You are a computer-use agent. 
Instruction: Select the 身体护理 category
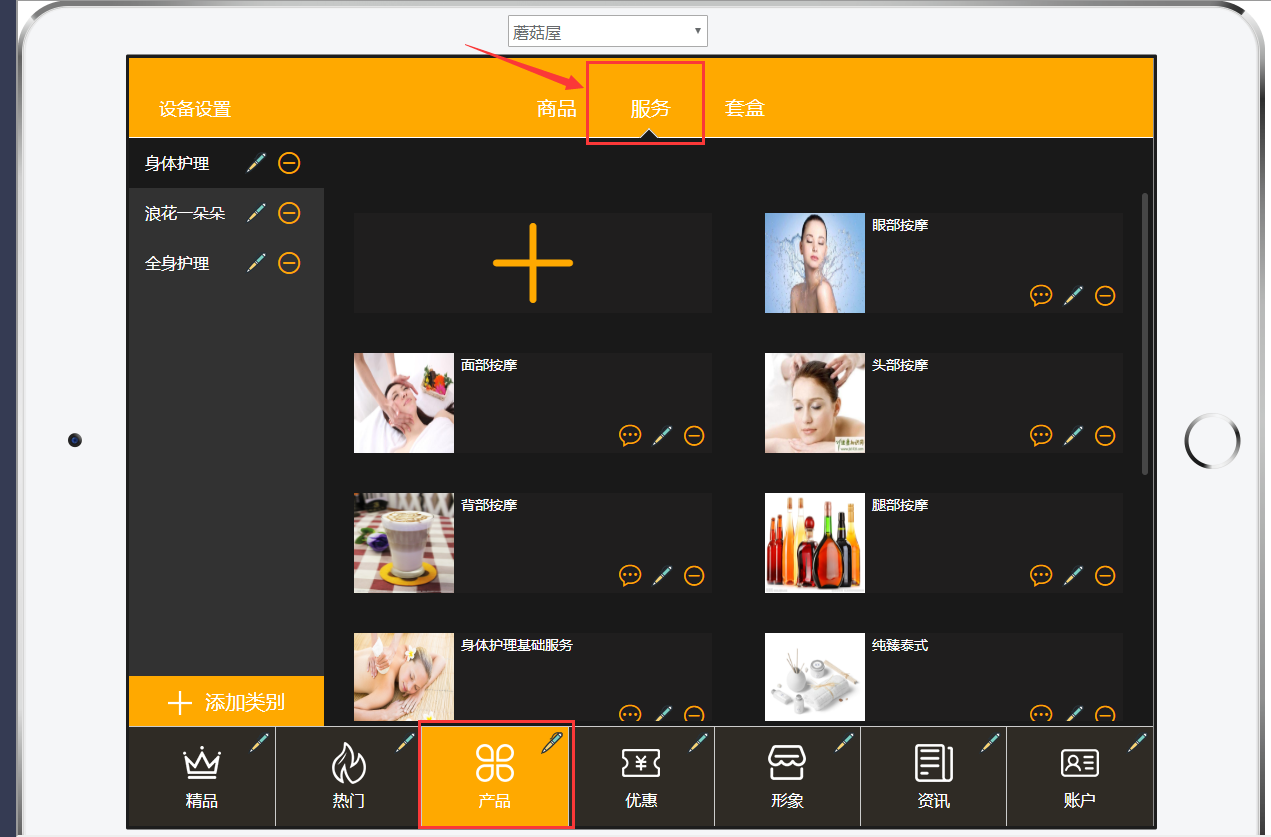pyautogui.click(x=177, y=163)
